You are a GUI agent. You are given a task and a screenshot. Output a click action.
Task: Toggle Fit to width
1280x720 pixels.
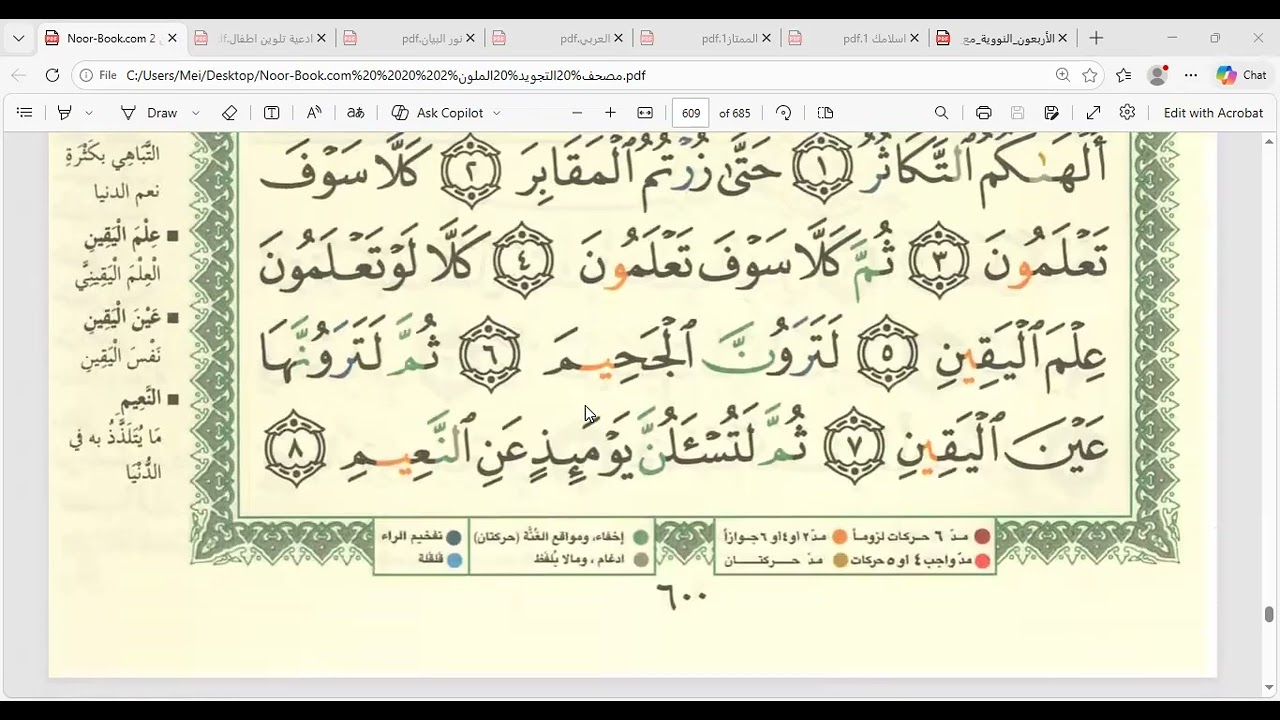pos(645,113)
